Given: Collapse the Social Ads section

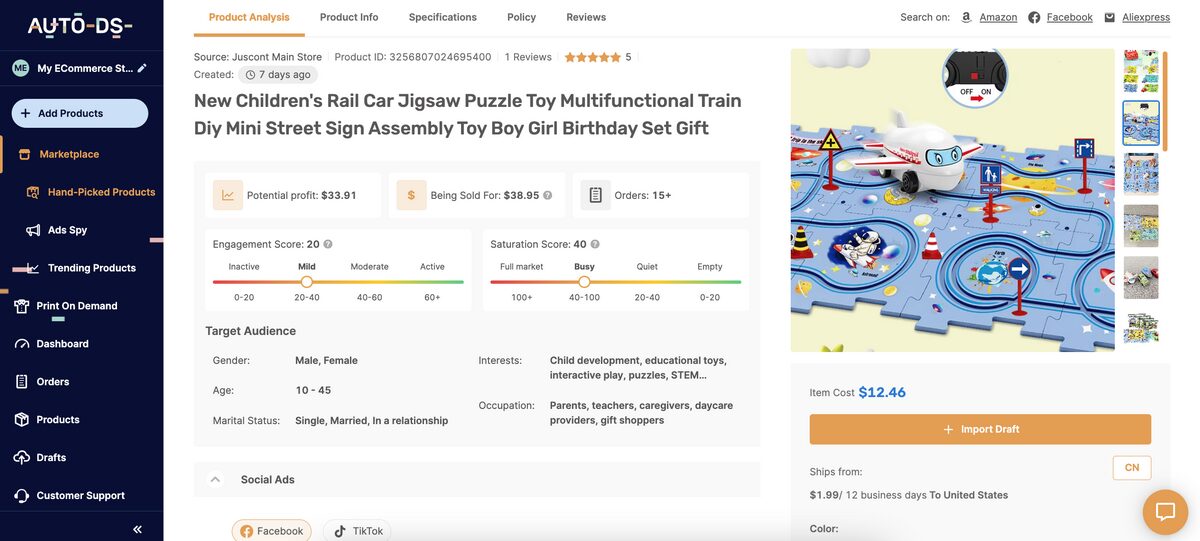Looking at the screenshot, I should [x=215, y=480].
